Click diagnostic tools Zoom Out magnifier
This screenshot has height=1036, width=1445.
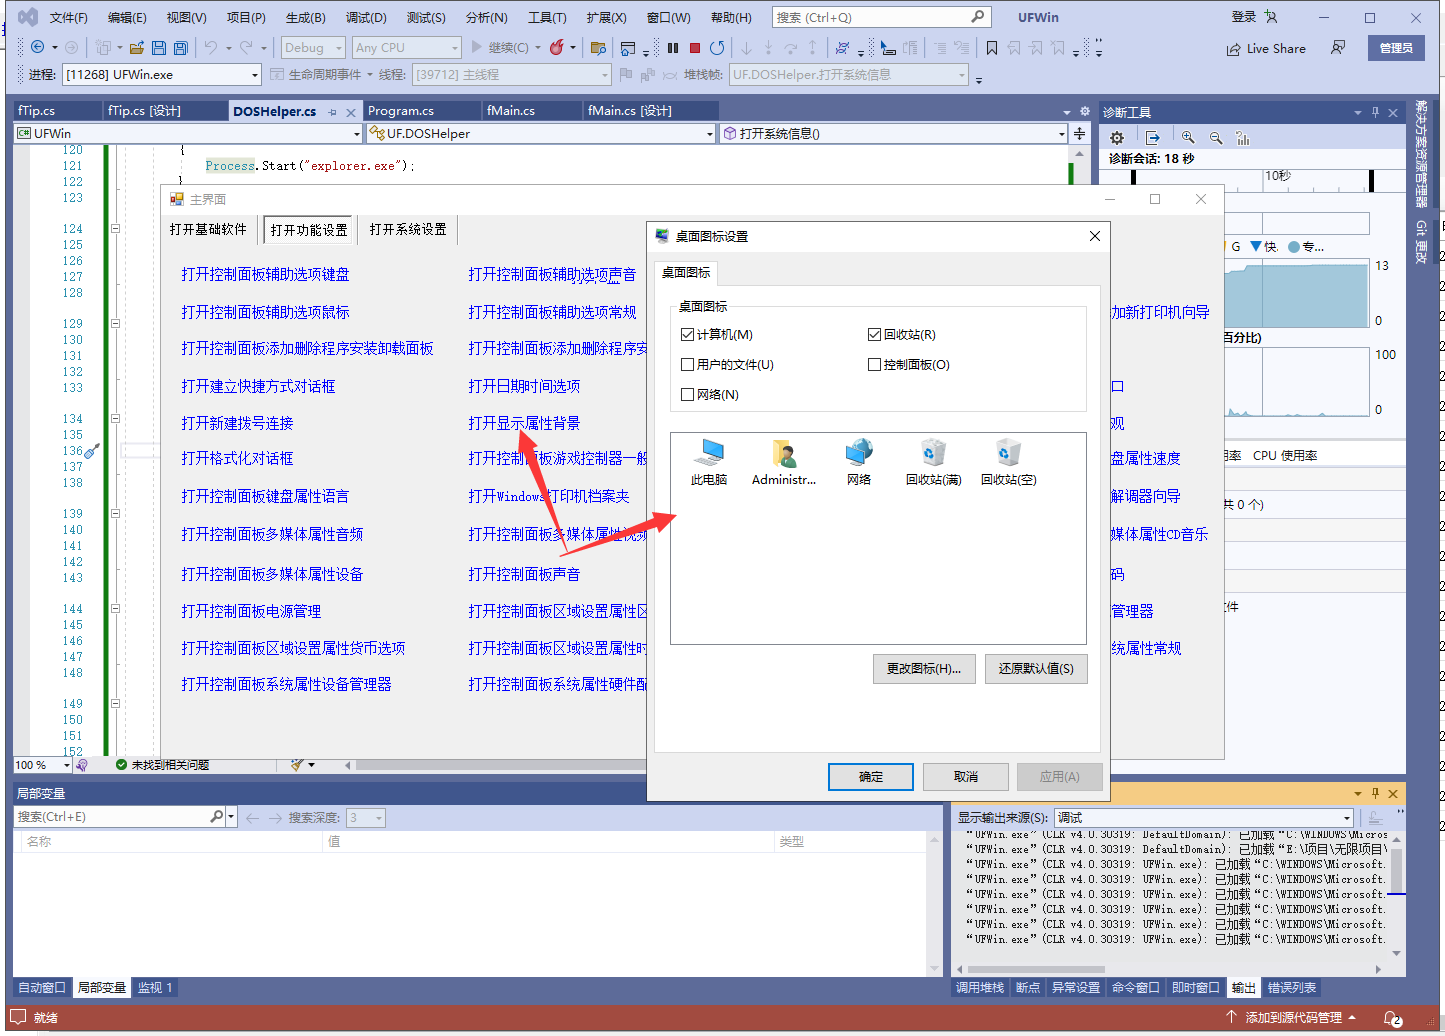[x=1216, y=138]
